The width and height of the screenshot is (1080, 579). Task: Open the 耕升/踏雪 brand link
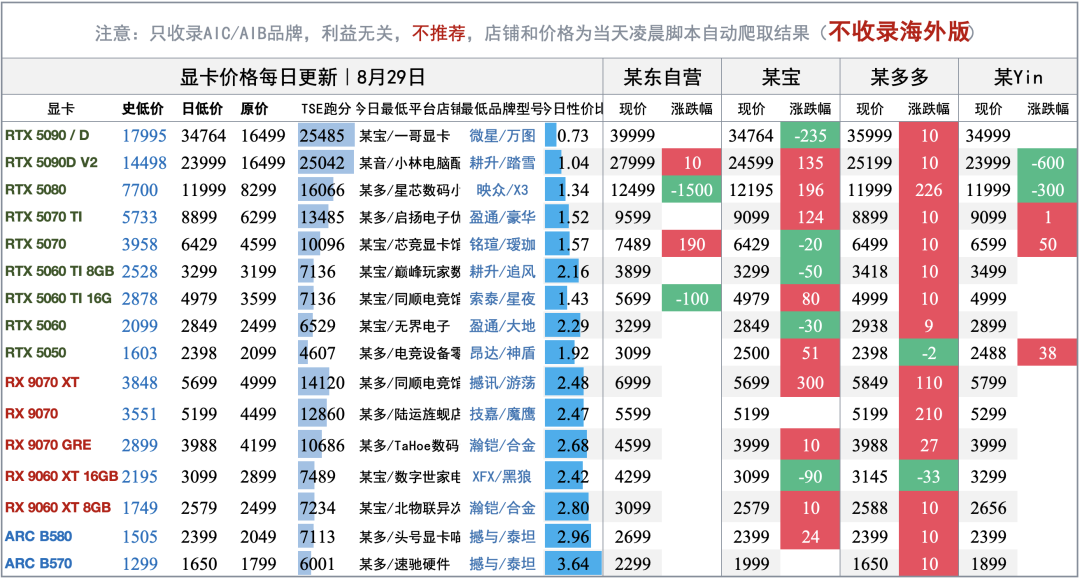coord(502,162)
